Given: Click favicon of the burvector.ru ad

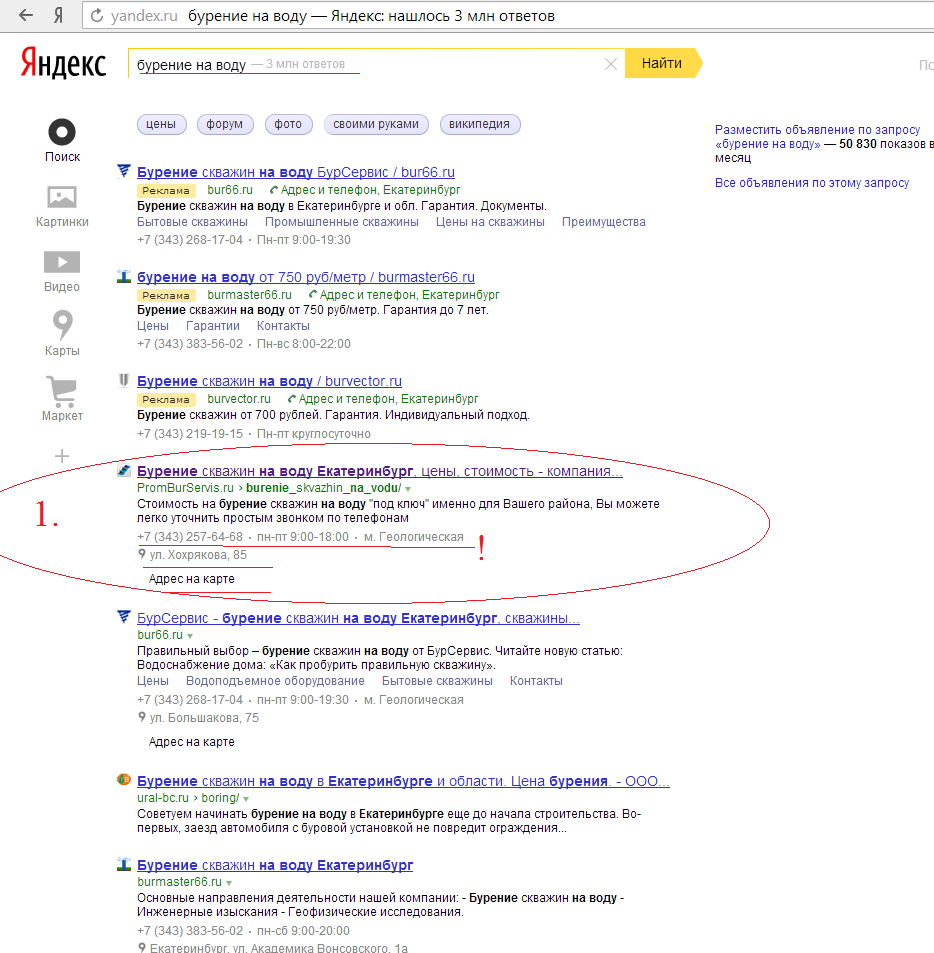Looking at the screenshot, I should pos(124,380).
